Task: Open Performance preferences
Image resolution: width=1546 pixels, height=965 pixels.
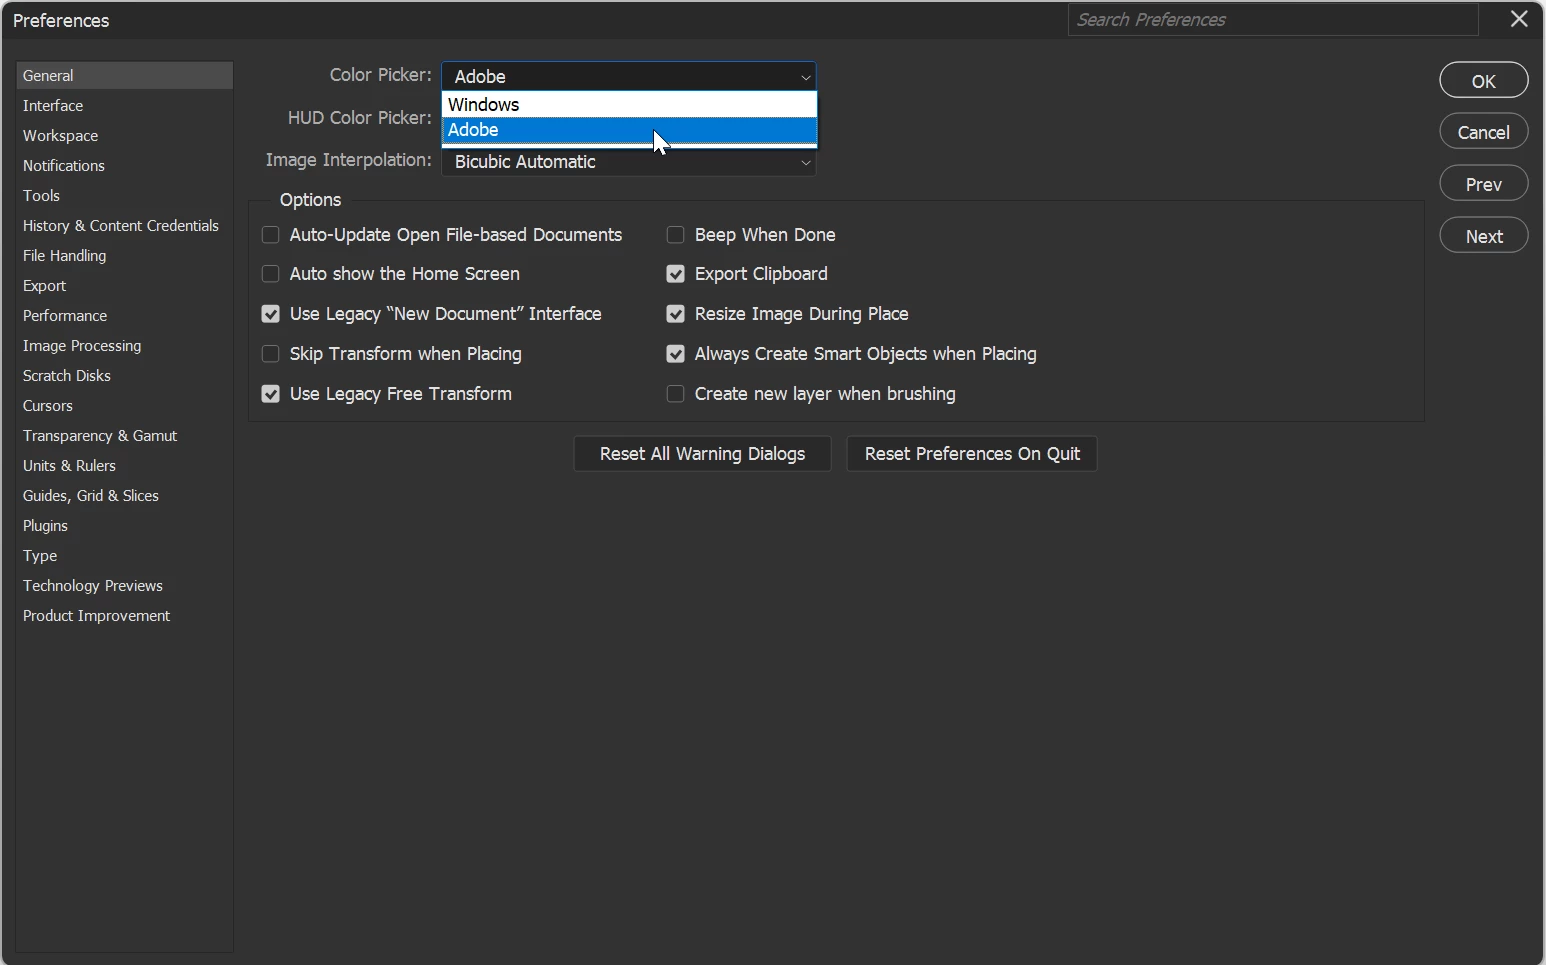Action: [125, 316]
